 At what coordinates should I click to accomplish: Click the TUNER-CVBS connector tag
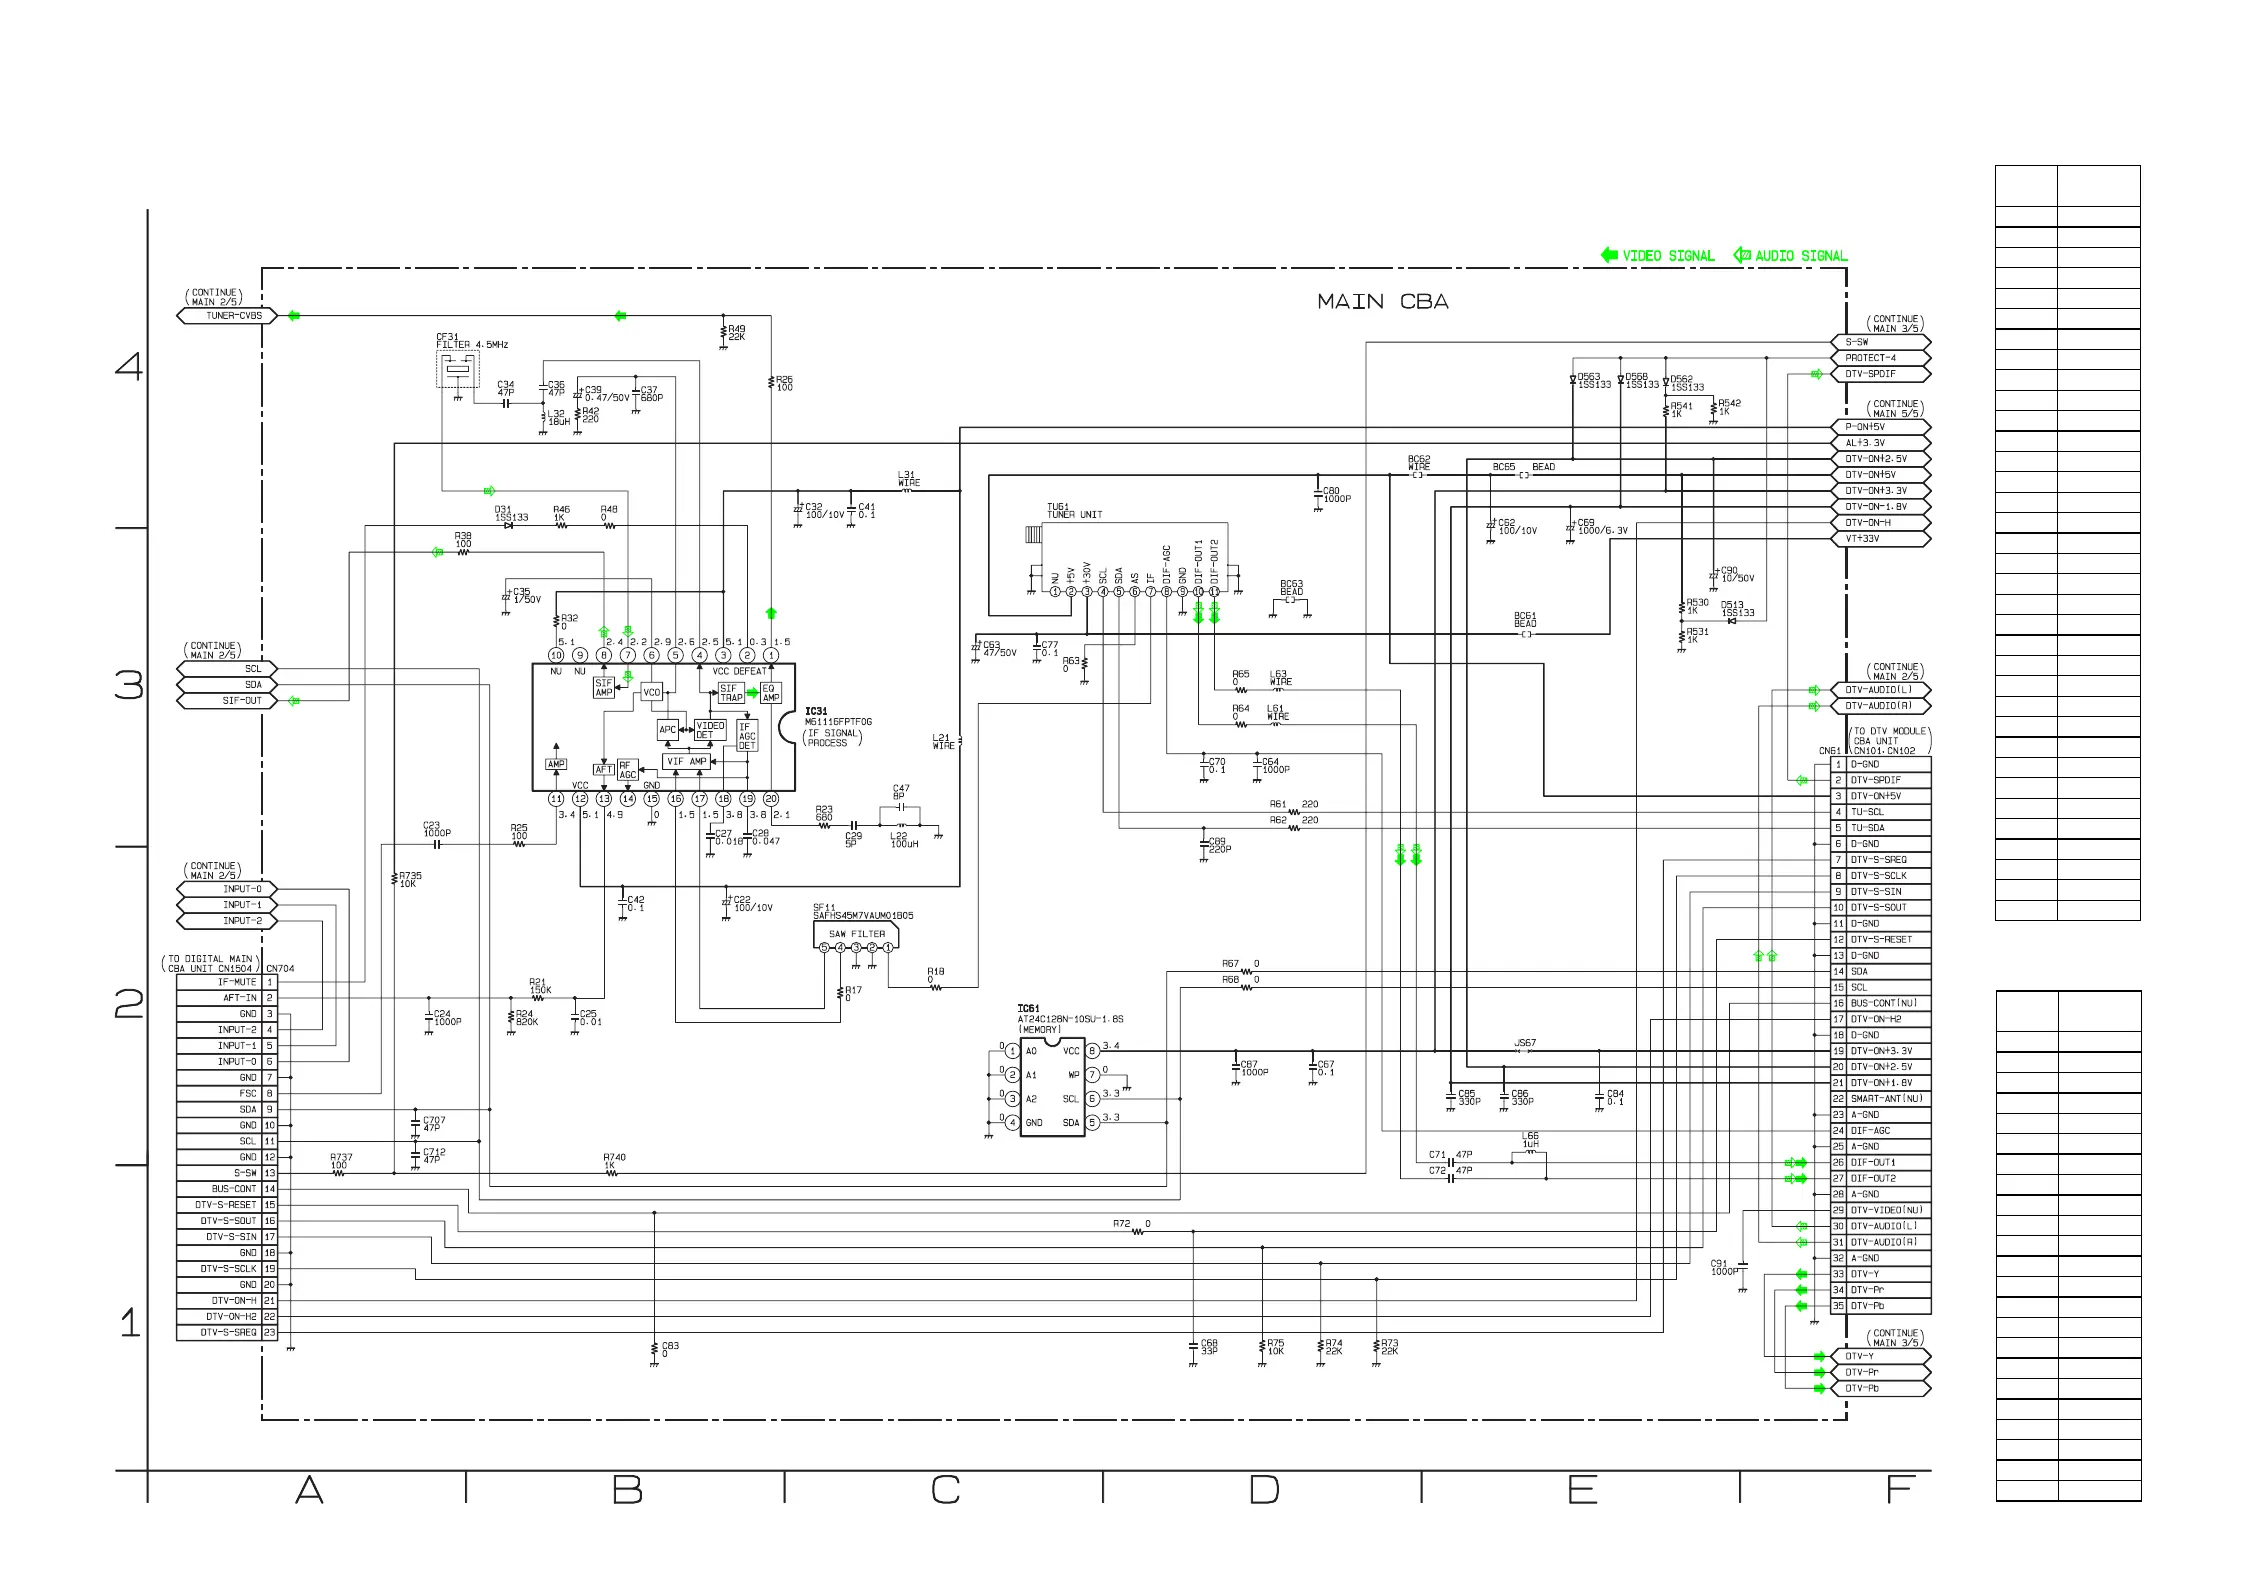[226, 316]
